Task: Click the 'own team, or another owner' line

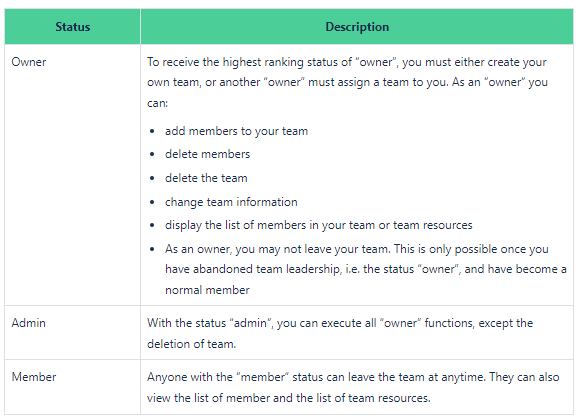Action: (x=347, y=82)
